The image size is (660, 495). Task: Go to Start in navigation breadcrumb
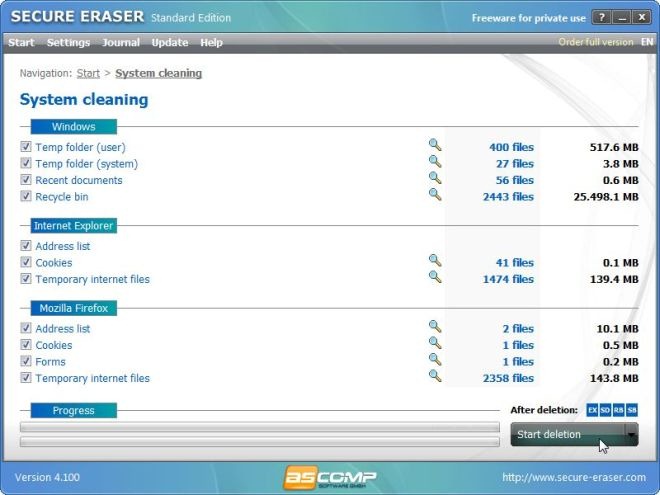click(x=88, y=73)
